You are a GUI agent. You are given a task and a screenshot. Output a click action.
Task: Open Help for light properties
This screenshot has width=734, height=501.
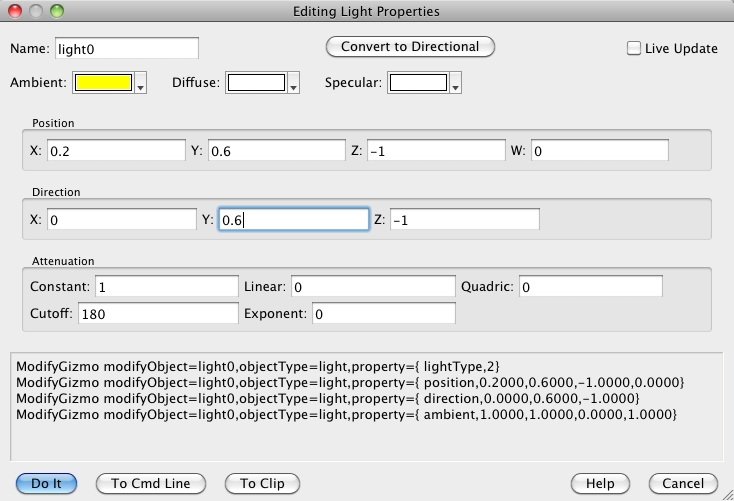point(600,483)
